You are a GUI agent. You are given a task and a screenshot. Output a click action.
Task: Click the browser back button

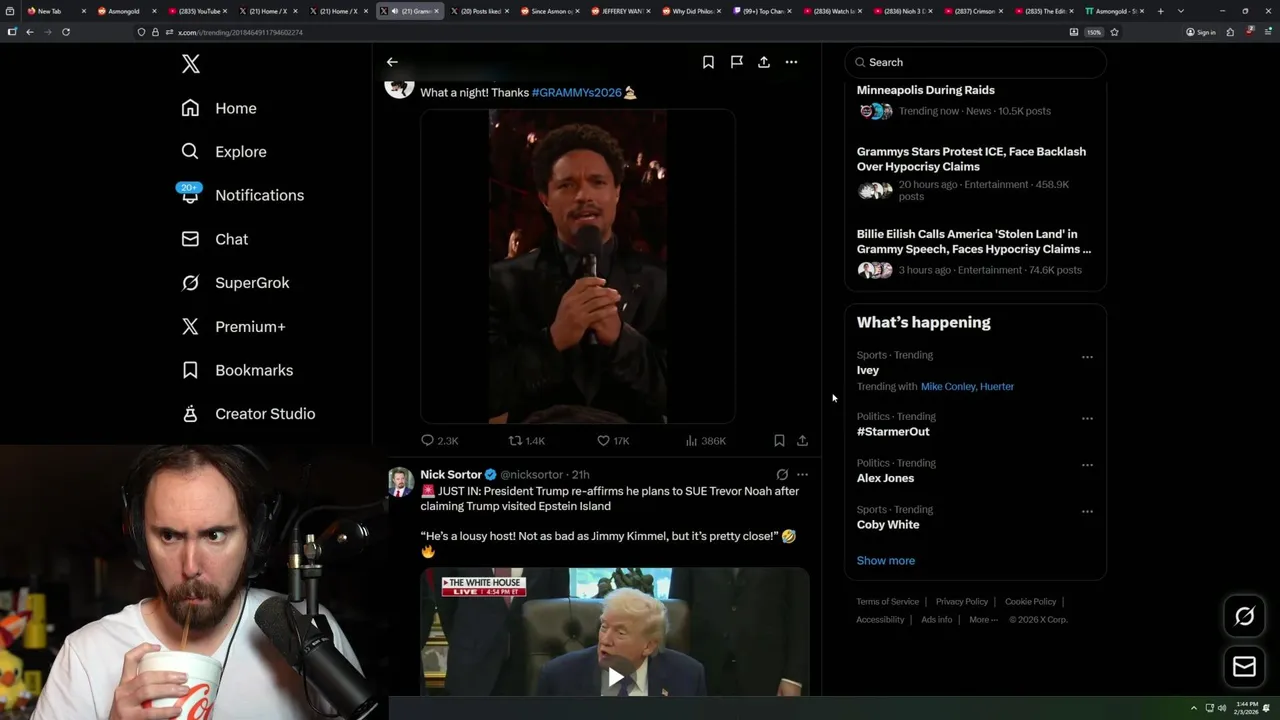(x=30, y=32)
